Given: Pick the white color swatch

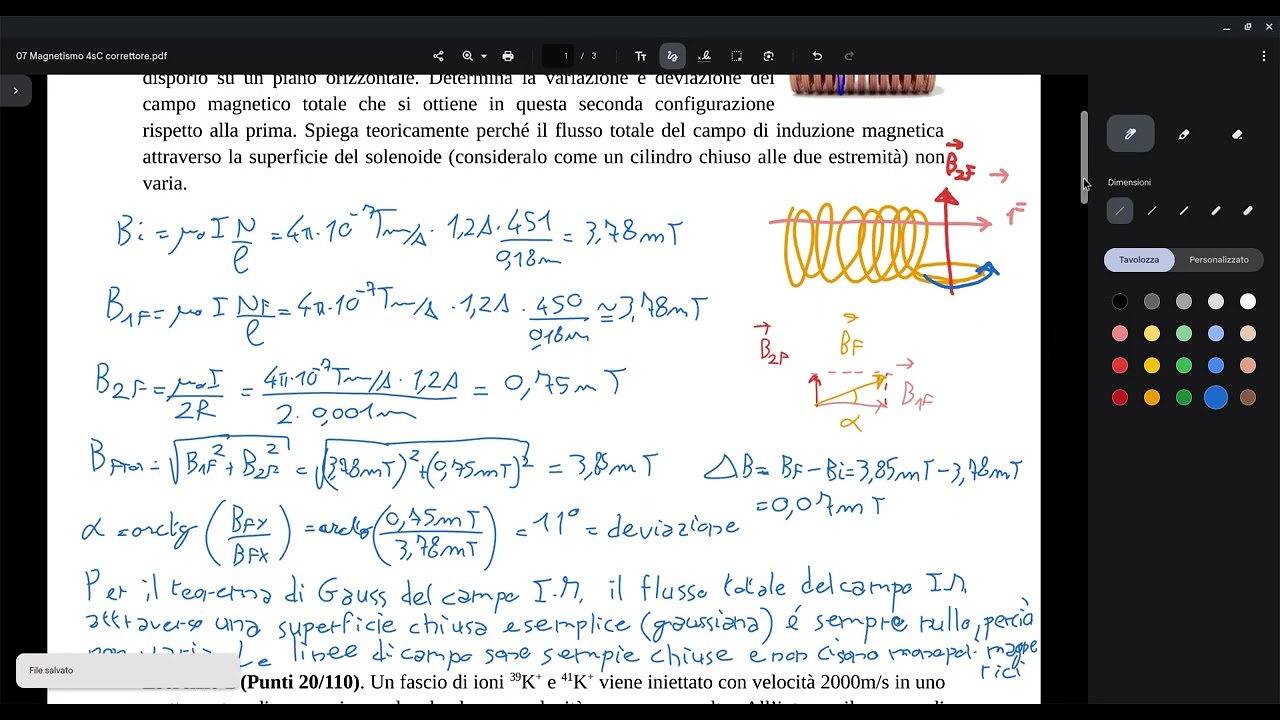Looking at the screenshot, I should click(1248, 302).
